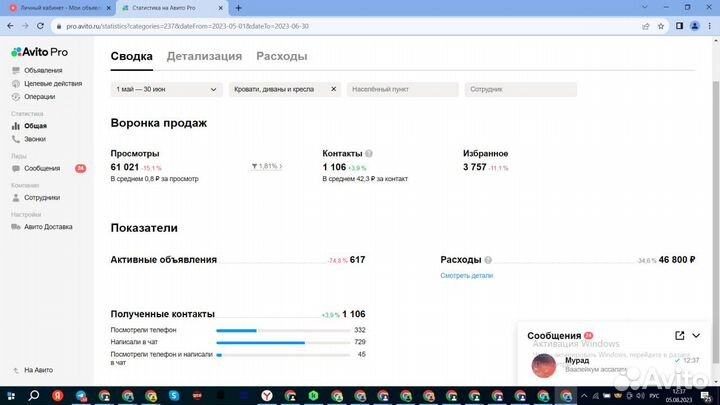The width and height of the screenshot is (720, 405).
Task: Open Звонки statistics in the sidebar
Action: point(35,139)
